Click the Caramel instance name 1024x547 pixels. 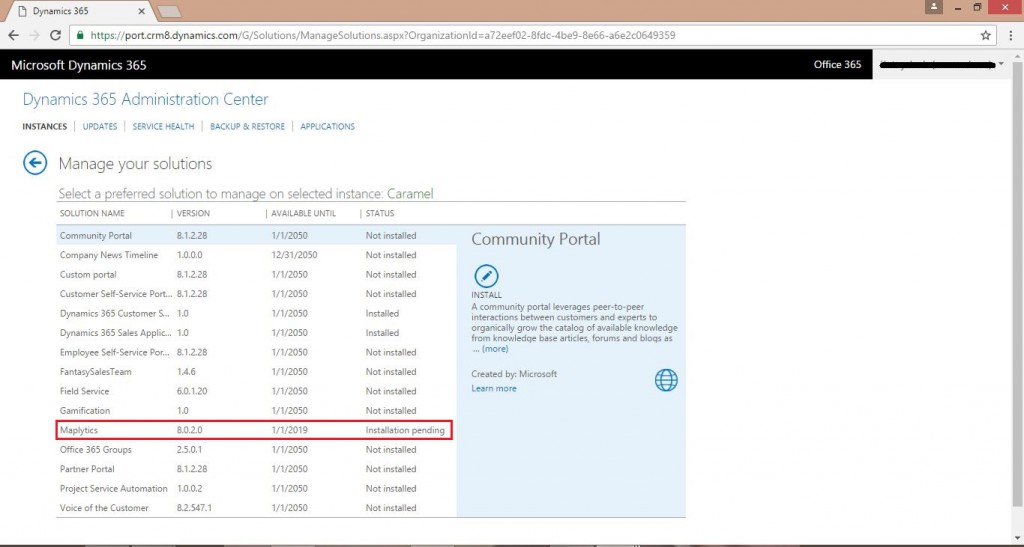(x=410, y=194)
